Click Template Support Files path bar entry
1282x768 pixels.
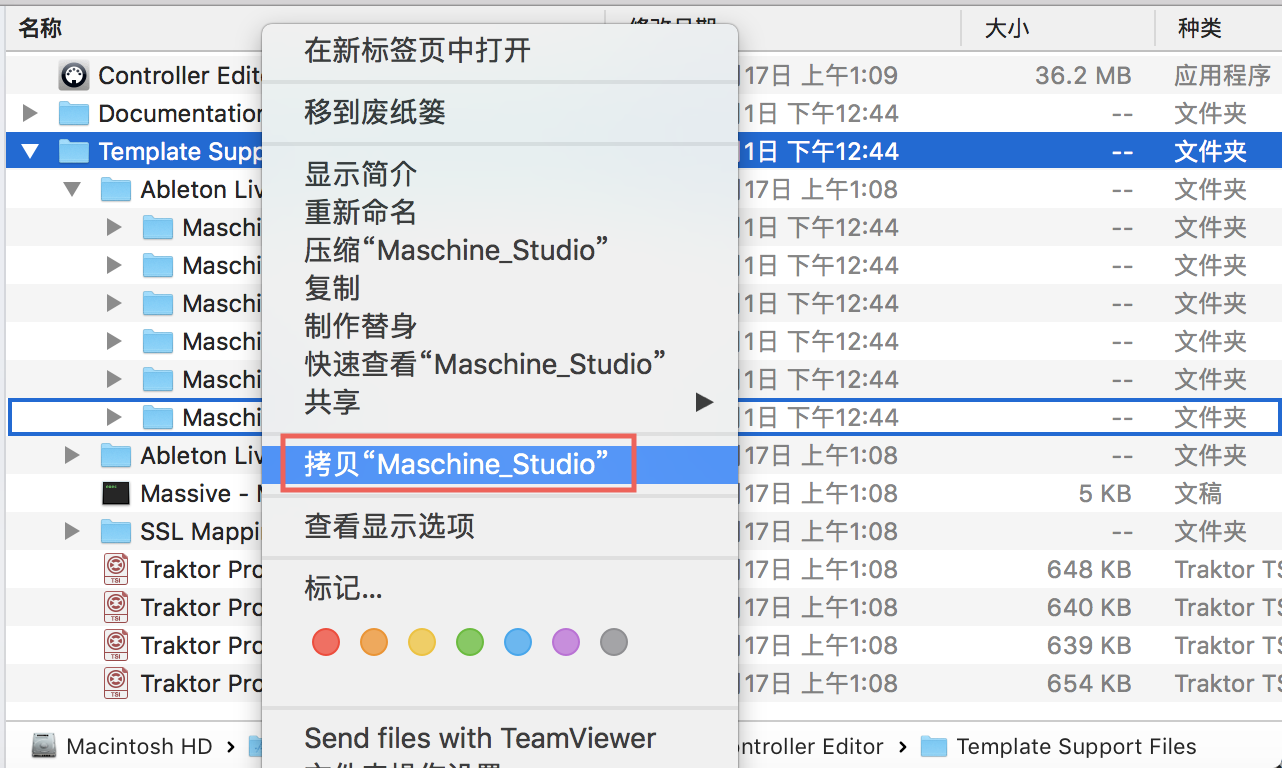1076,746
